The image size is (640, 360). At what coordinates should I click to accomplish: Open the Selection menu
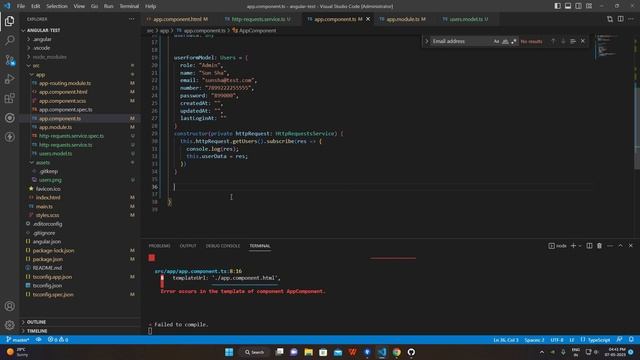57,6
